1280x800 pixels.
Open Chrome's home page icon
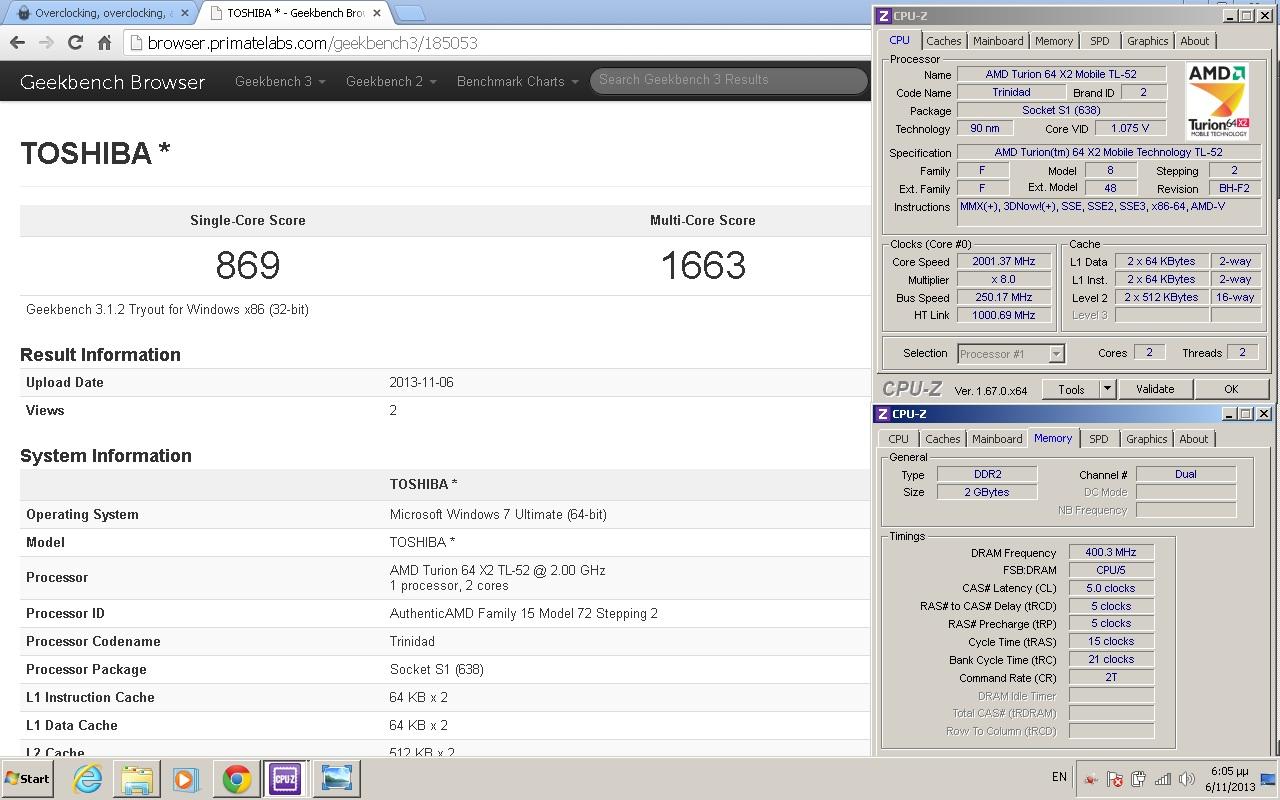coord(104,43)
